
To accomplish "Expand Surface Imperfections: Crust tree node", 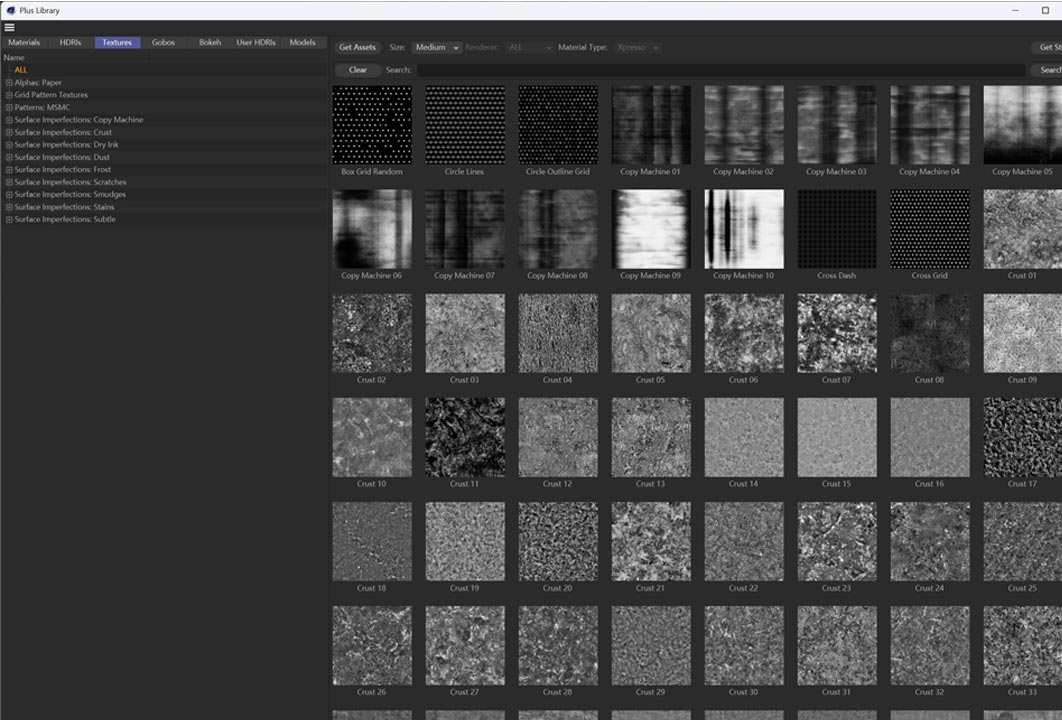I will [x=9, y=132].
